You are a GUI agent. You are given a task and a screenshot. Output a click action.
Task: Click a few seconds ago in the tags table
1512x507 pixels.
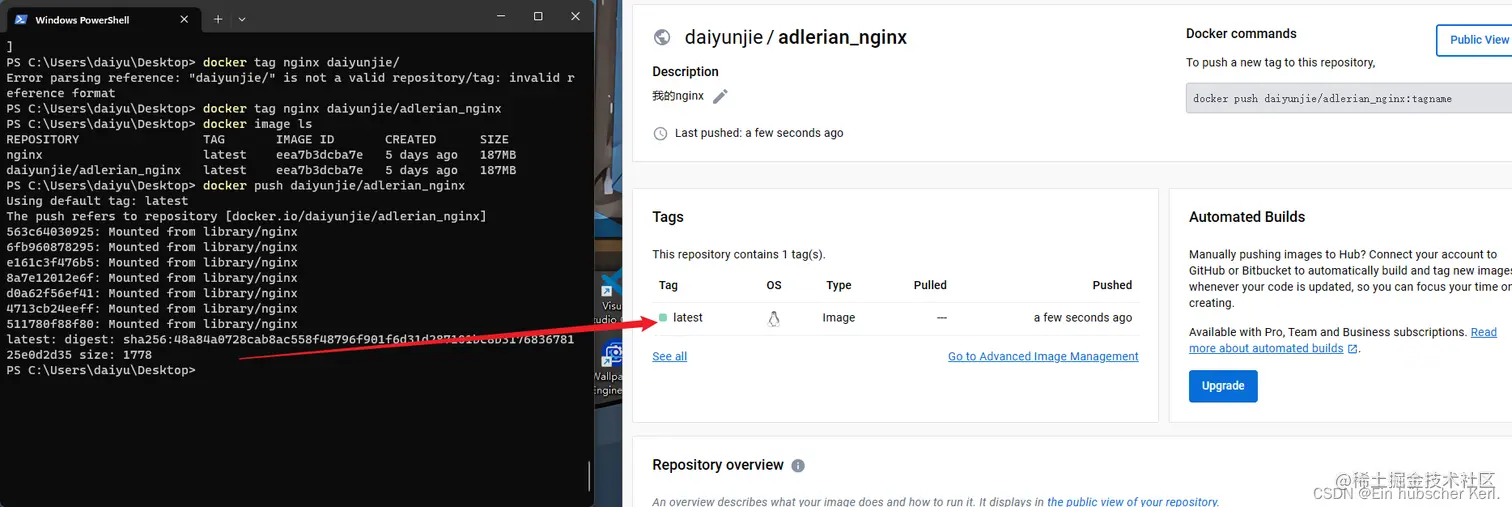(1083, 318)
